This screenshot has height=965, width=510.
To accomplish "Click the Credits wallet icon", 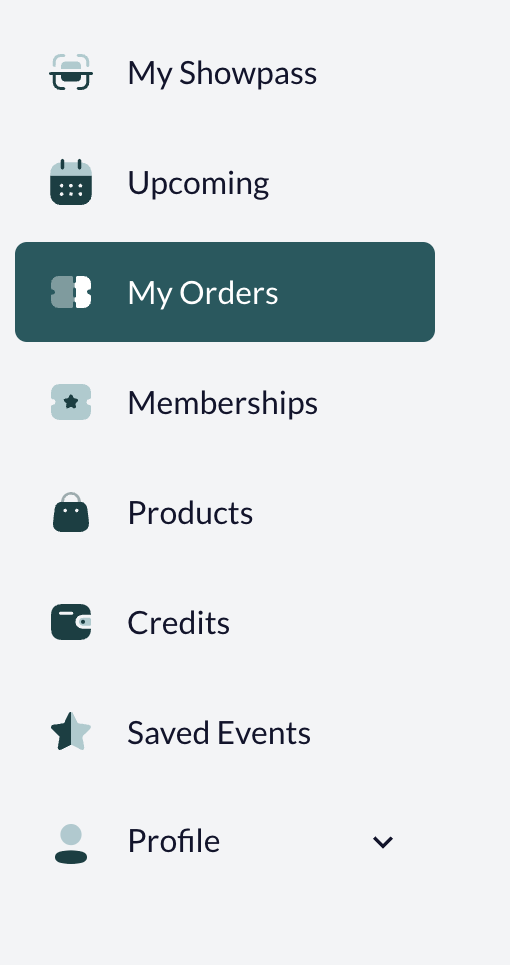I will tap(71, 622).
